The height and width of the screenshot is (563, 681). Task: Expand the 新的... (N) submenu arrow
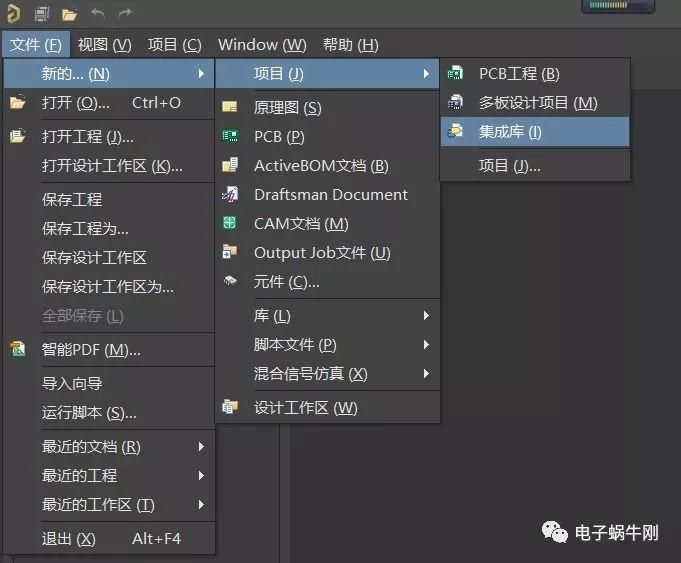point(201,73)
